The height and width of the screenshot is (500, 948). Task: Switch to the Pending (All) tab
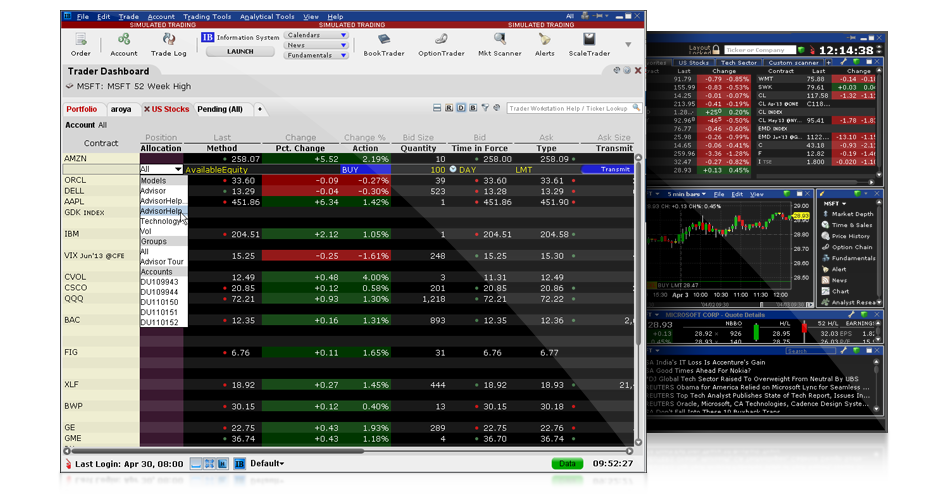point(219,109)
